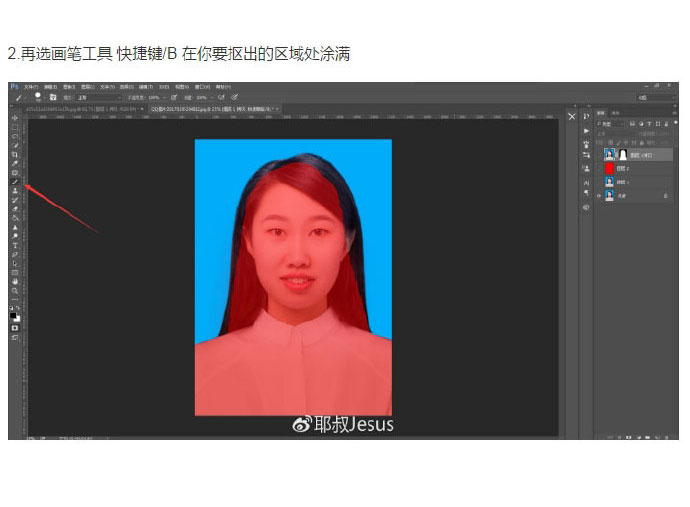Open the 窗口 (Window) menu
The height and width of the screenshot is (507, 690).
[x=202, y=87]
